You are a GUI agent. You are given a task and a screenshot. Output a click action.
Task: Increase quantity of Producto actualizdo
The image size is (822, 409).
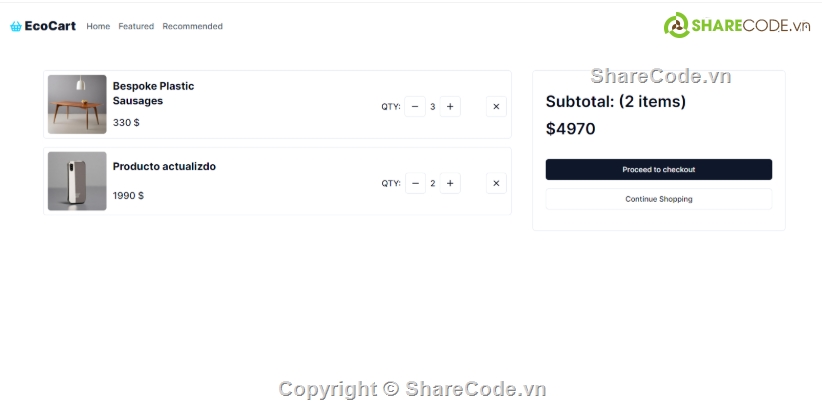(x=450, y=183)
